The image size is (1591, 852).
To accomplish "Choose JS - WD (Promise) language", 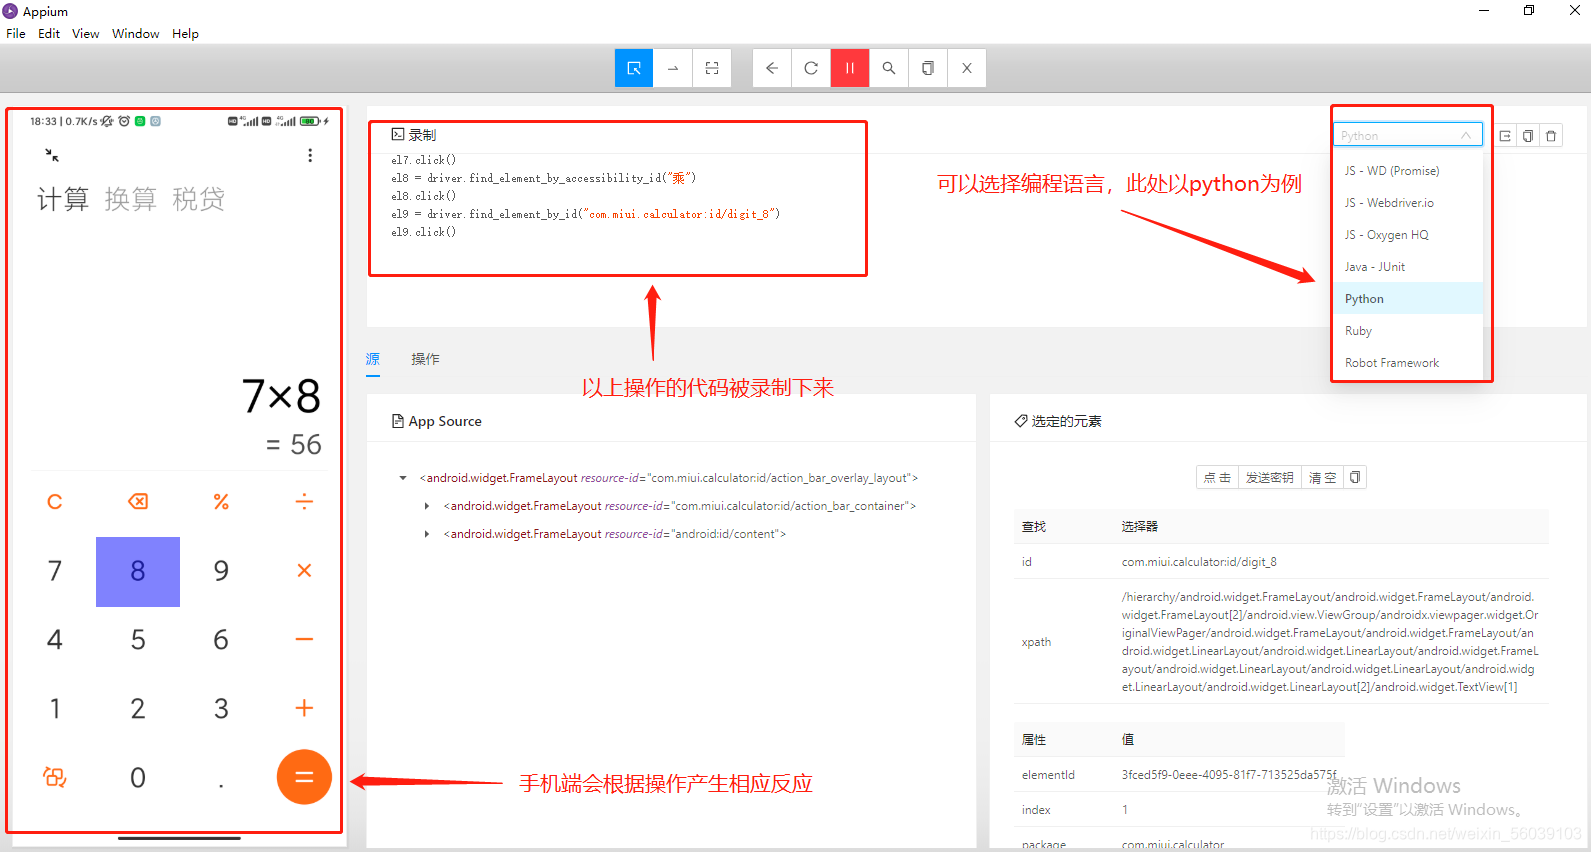I will 1408,171.
